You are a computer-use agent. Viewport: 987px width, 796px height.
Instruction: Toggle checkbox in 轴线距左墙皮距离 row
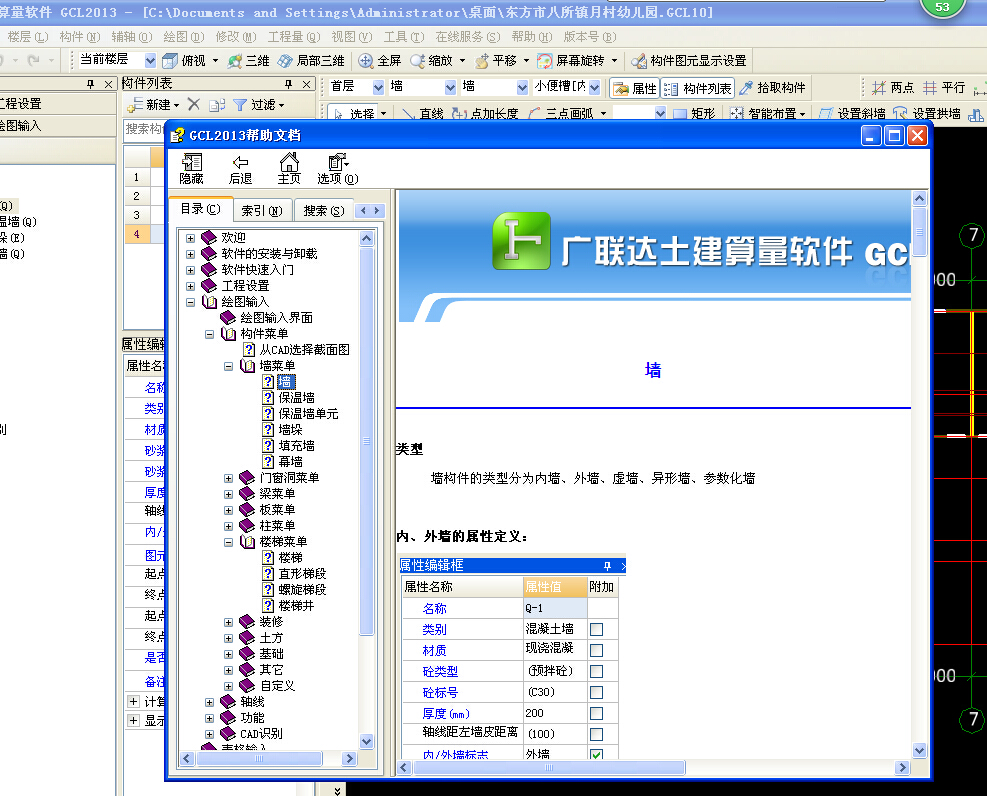(596, 734)
